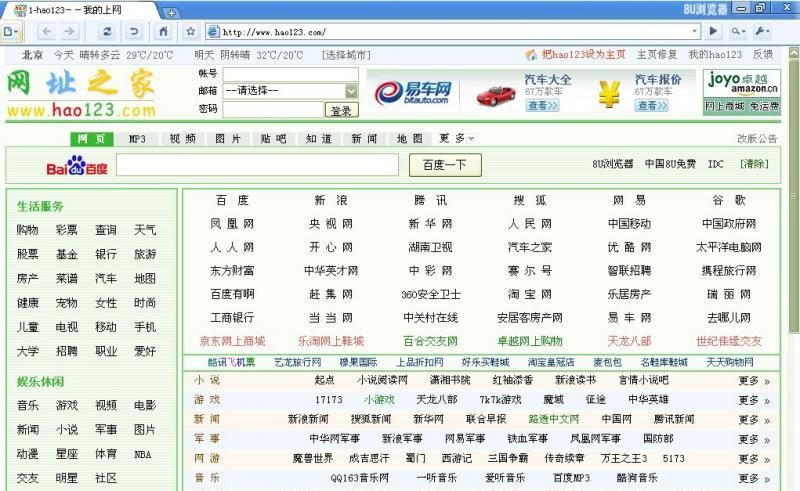The image size is (800, 491).
Task: Expand 更多 in the 网游 row
Action: click(x=754, y=459)
